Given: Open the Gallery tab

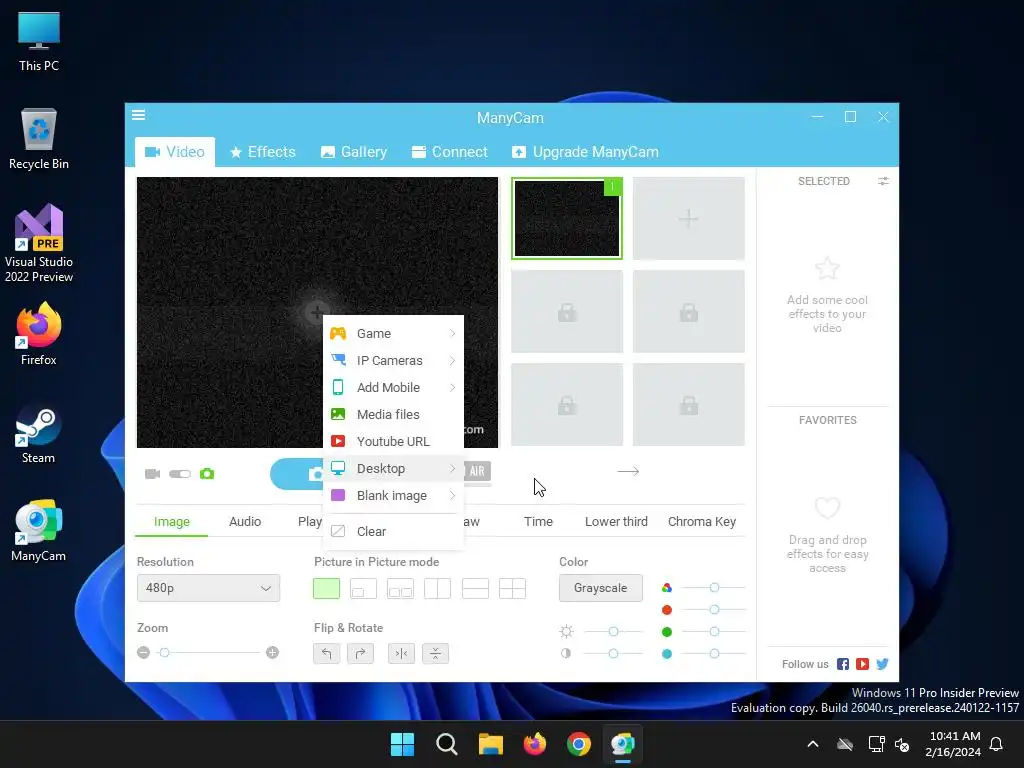Looking at the screenshot, I should pos(354,152).
